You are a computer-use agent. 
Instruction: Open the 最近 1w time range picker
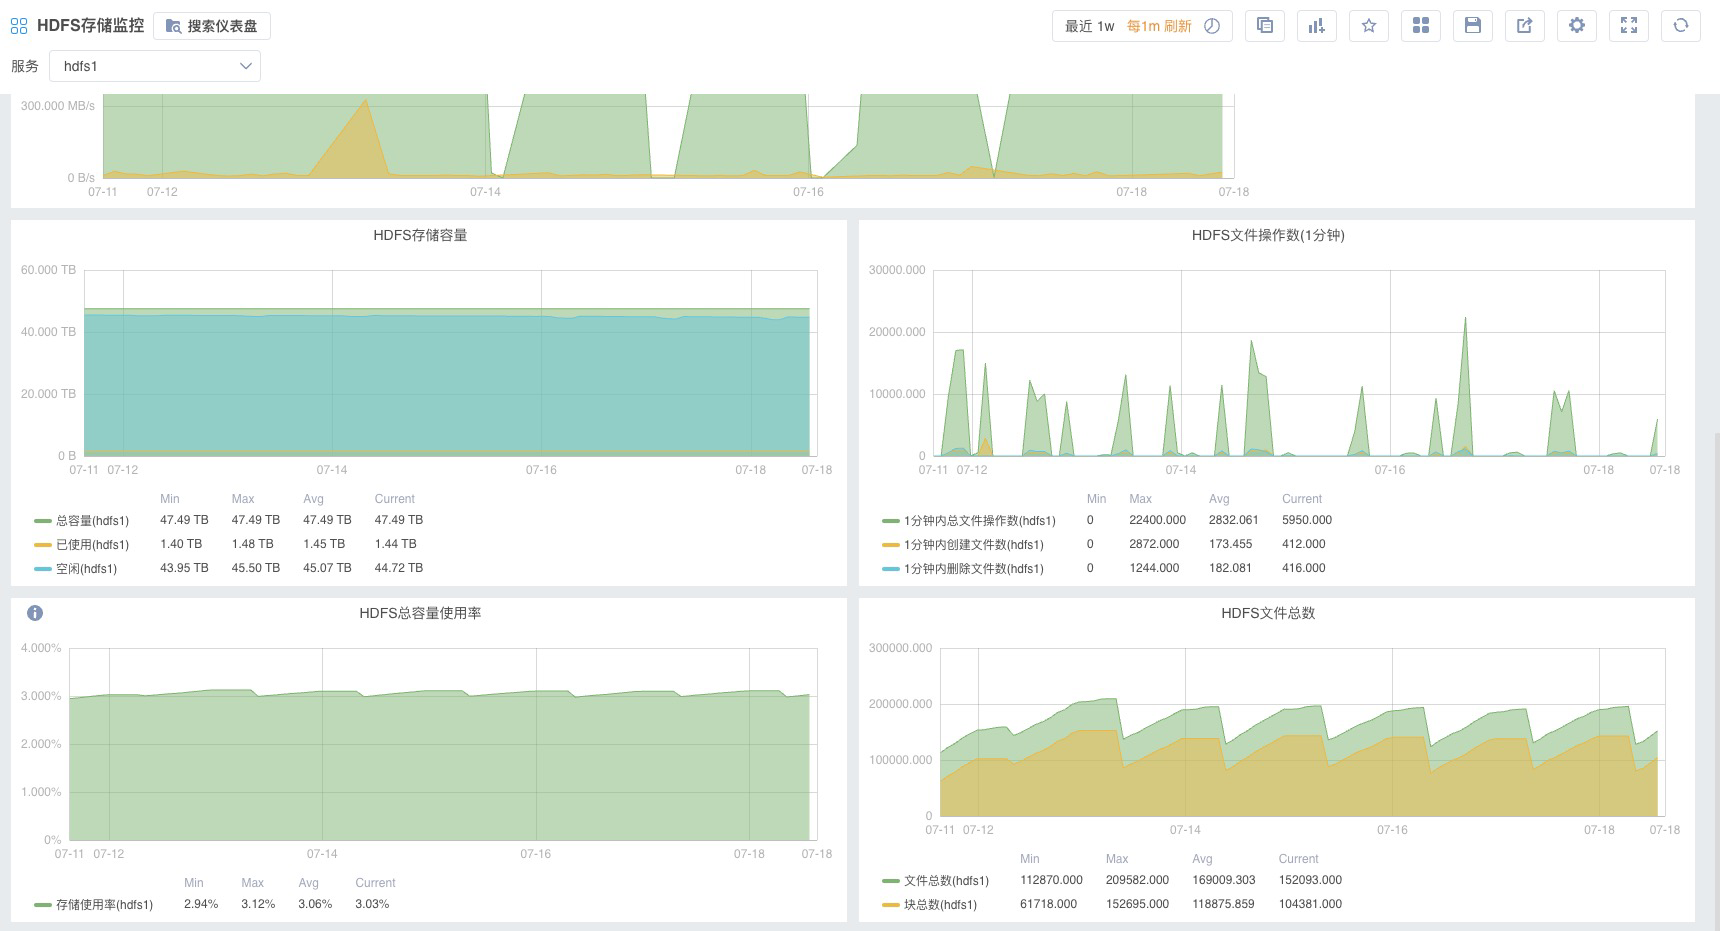1090,26
